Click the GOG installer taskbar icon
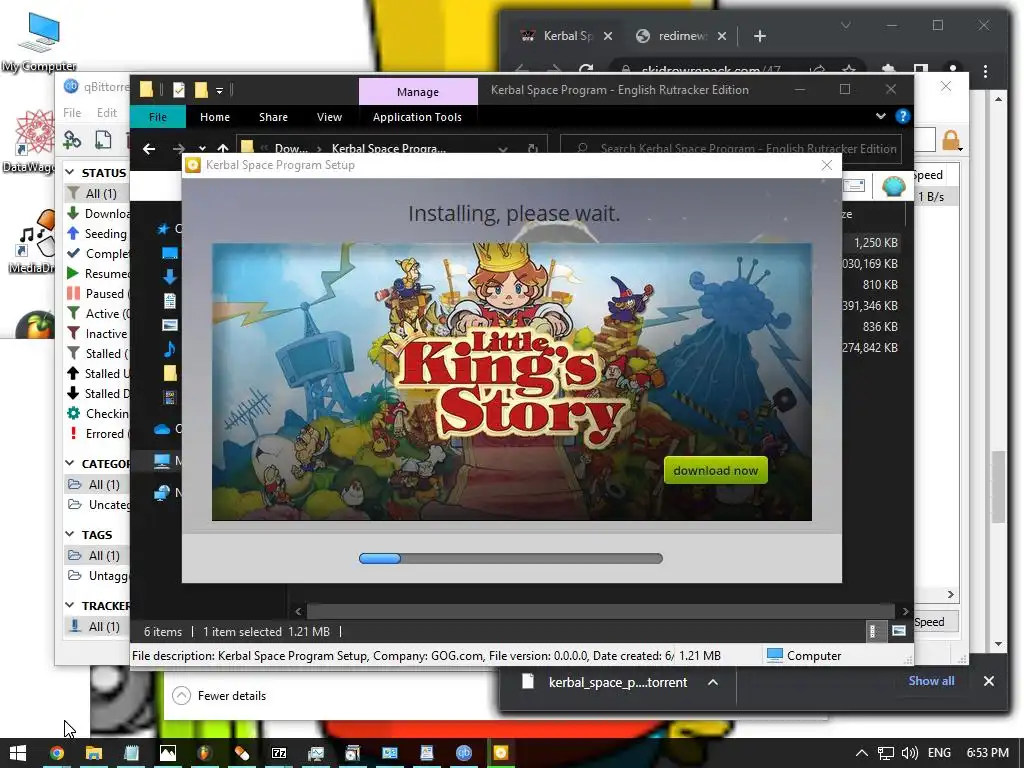 pos(501,753)
